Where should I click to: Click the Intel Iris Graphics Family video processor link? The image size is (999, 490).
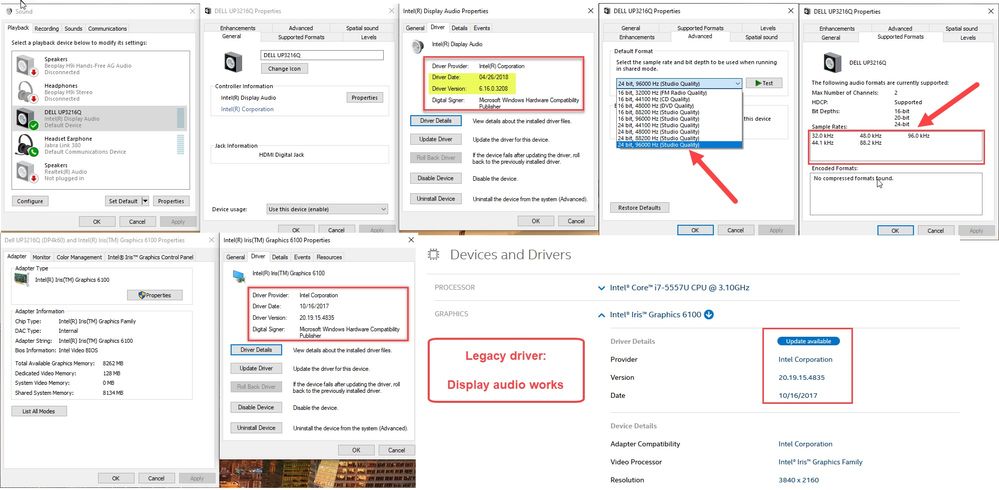(x=821, y=462)
